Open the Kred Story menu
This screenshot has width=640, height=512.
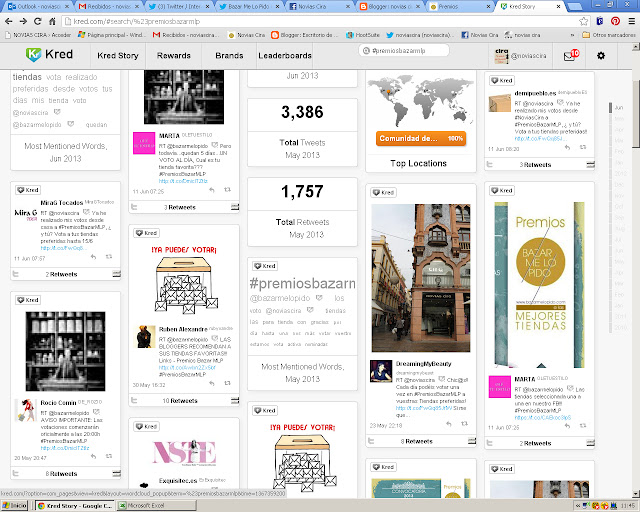(x=118, y=56)
